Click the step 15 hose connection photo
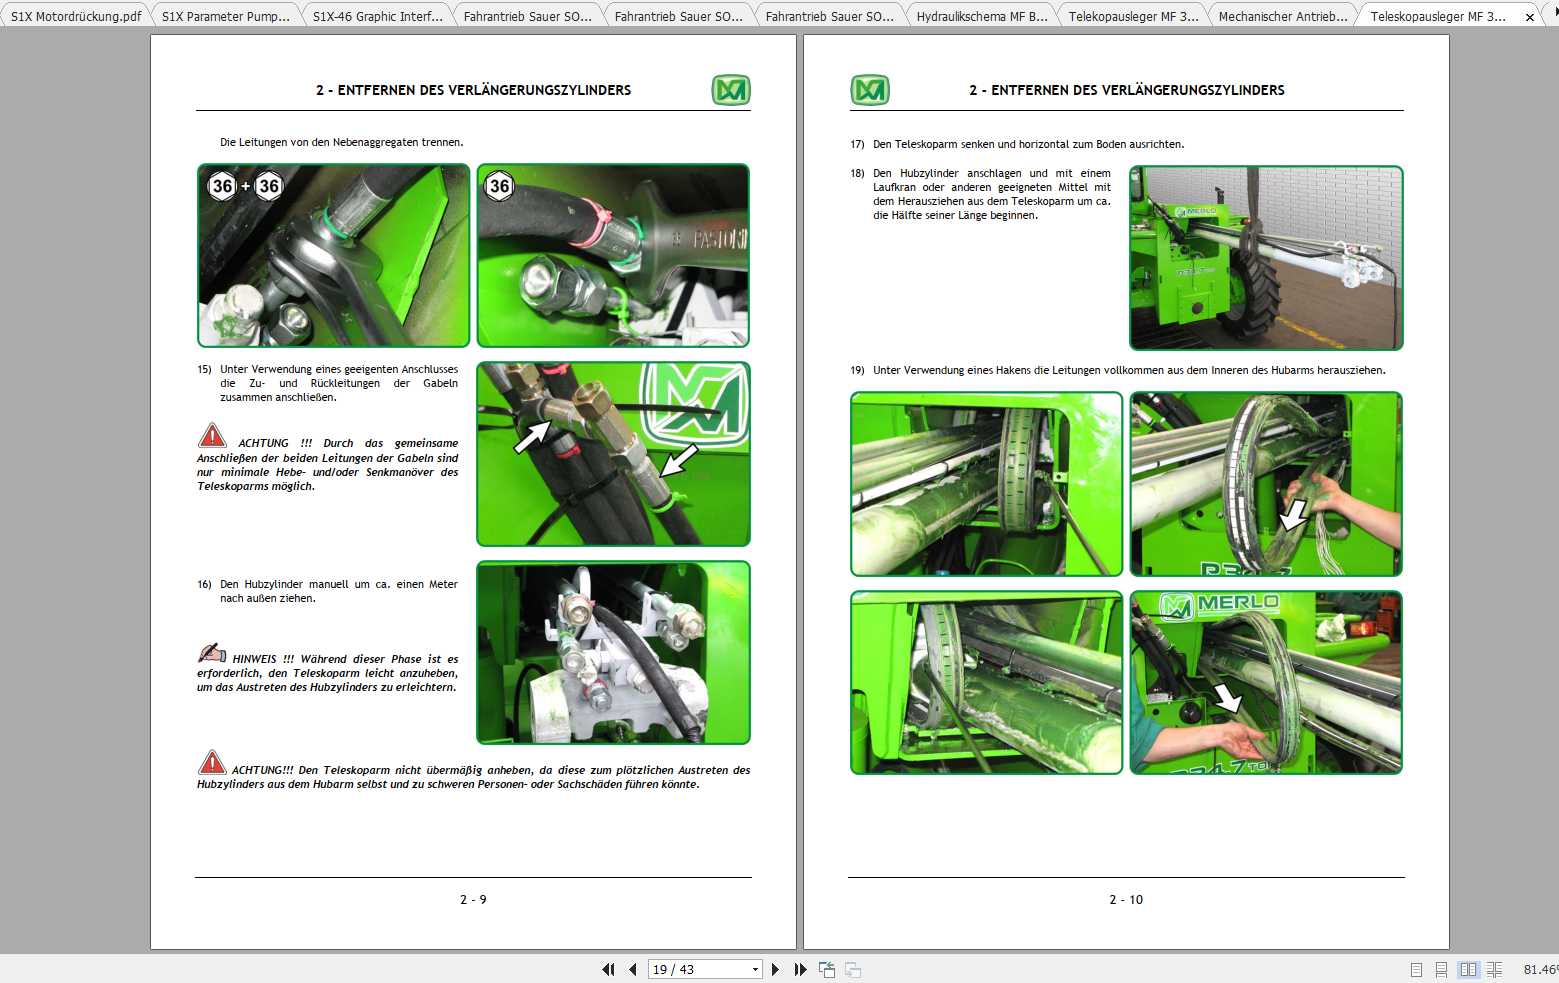Viewport: 1559px width, 983px height. pyautogui.click(x=613, y=454)
